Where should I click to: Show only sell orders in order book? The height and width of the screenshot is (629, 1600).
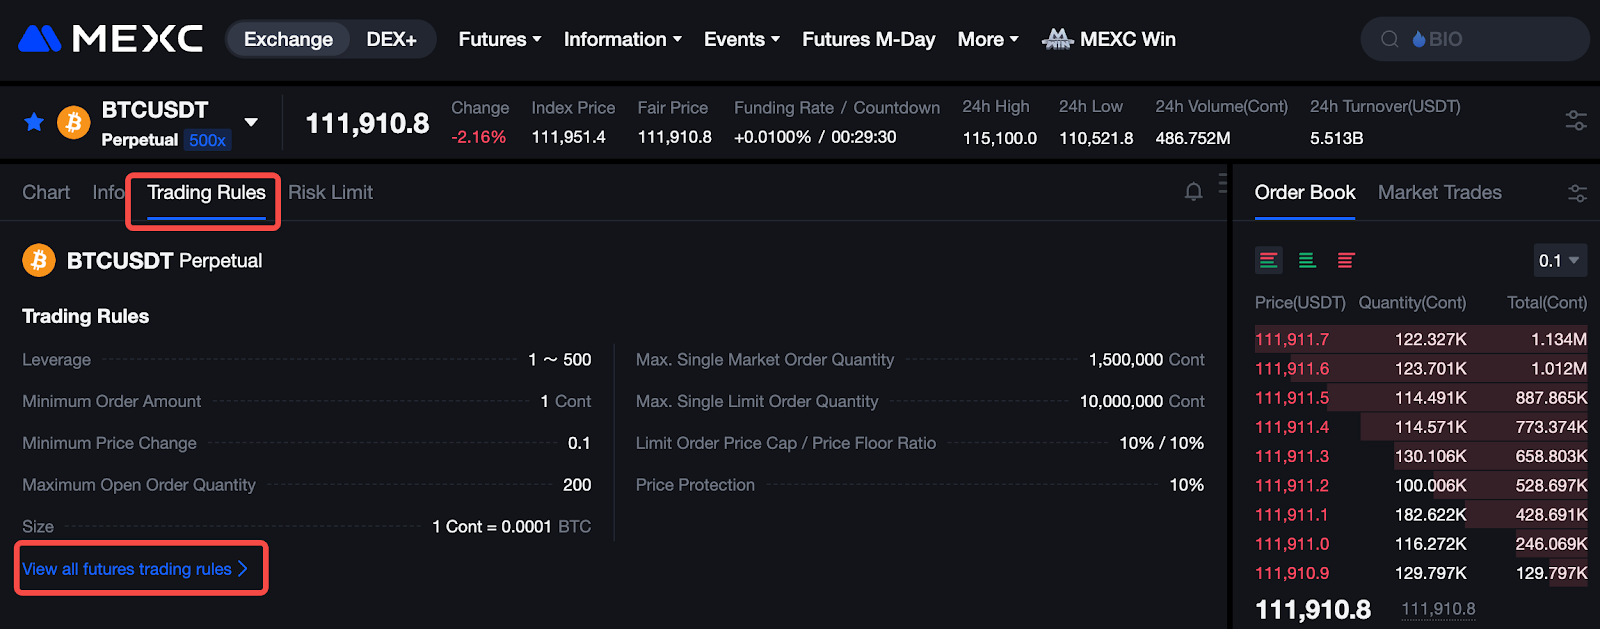tap(1346, 260)
